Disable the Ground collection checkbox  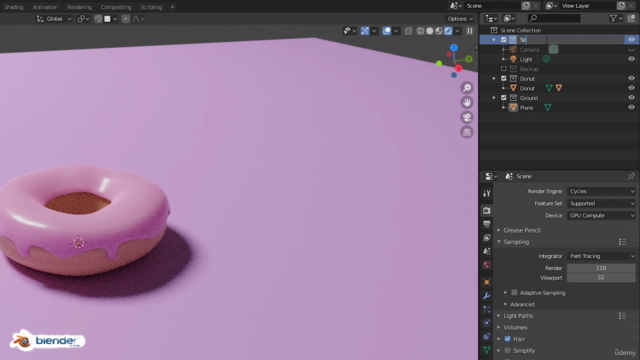pyautogui.click(x=504, y=98)
